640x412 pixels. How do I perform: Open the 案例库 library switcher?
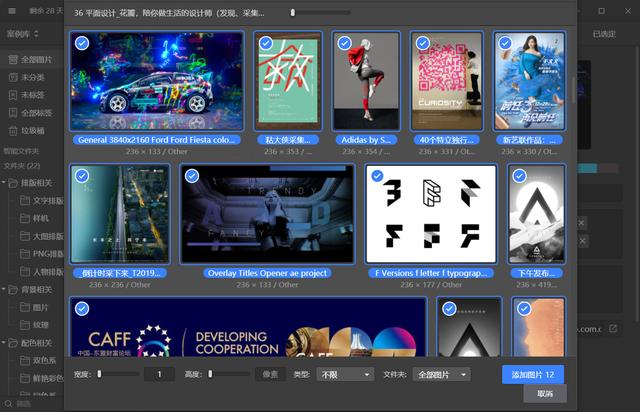[22, 34]
